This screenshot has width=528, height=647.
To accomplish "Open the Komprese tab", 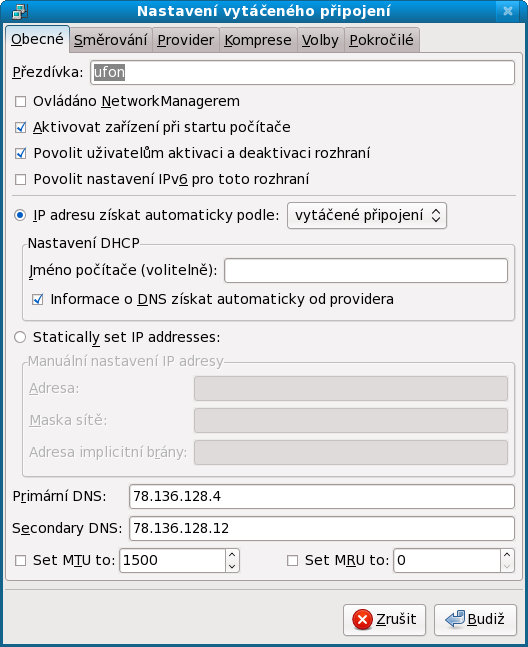I will [x=258, y=40].
